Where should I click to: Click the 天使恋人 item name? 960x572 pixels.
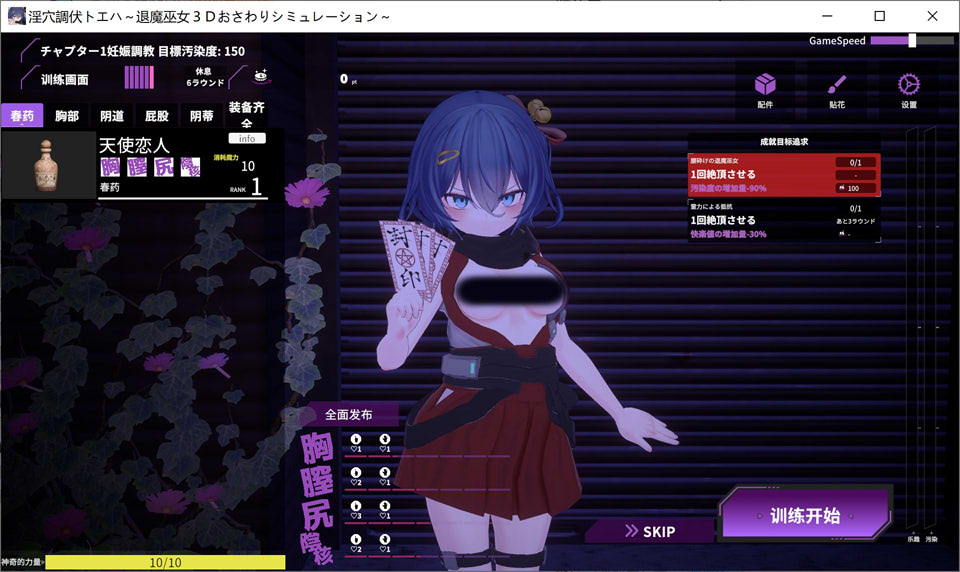coord(134,145)
